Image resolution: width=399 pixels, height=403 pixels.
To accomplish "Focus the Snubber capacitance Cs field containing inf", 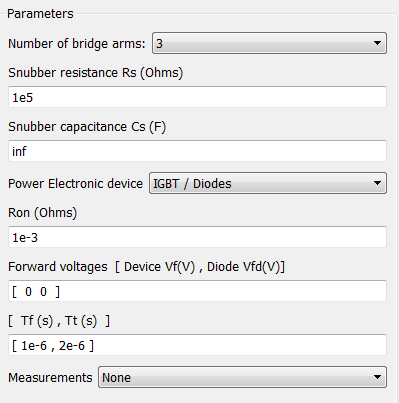I will 197,151.
